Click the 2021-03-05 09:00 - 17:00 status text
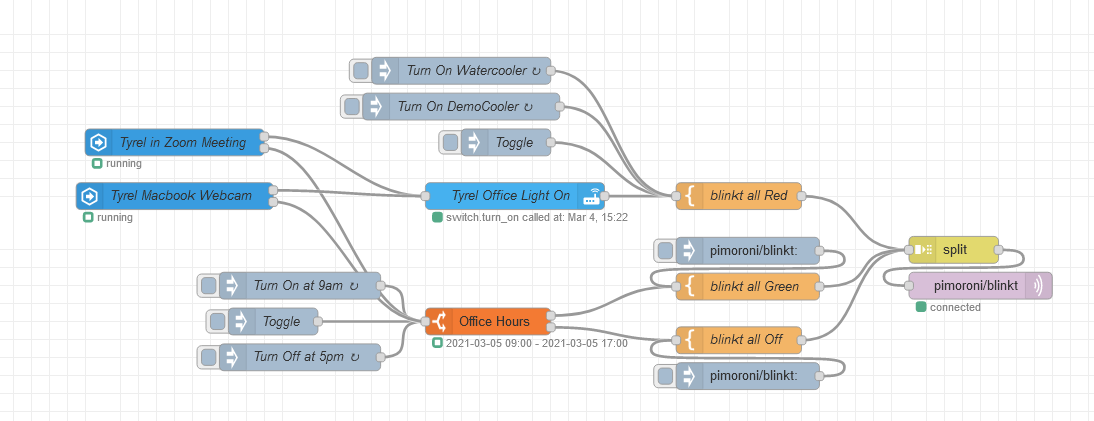This screenshot has width=1094, height=421. tap(537, 344)
